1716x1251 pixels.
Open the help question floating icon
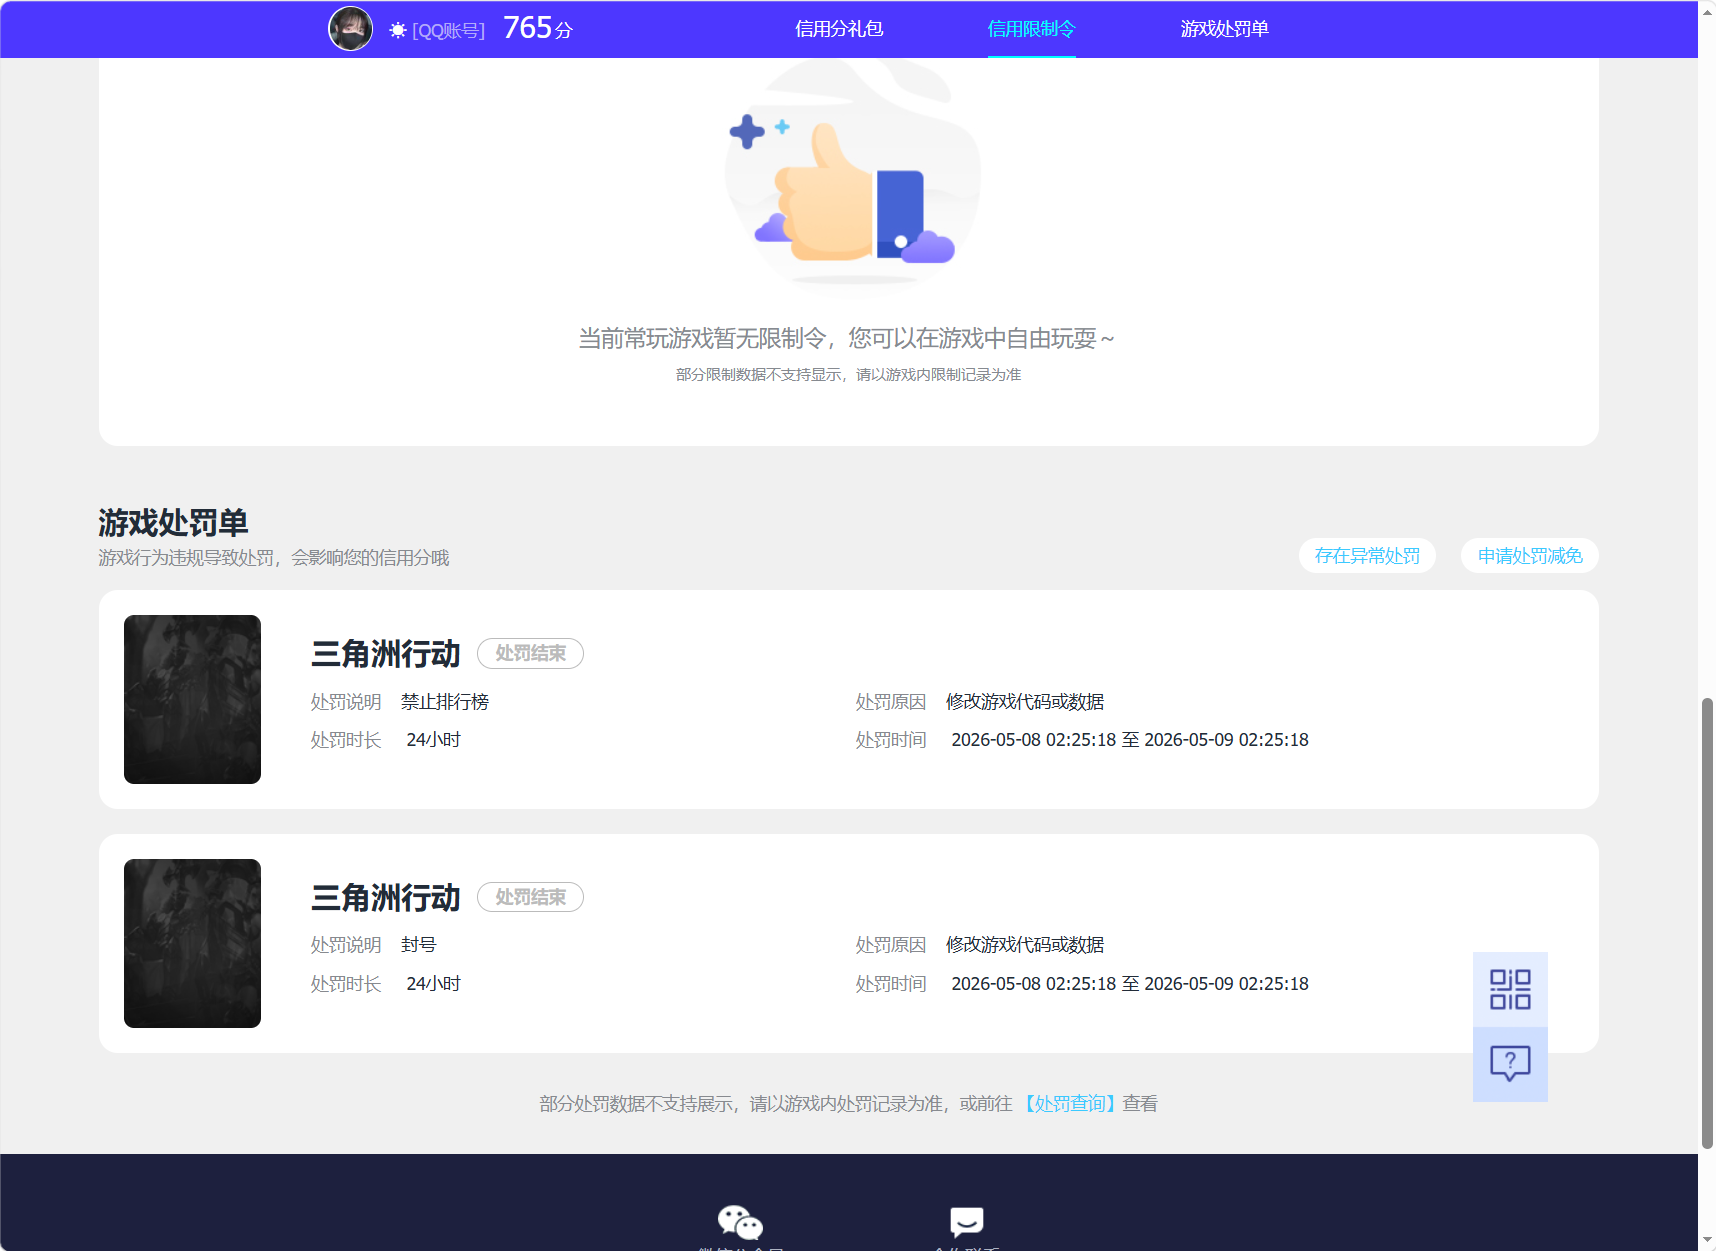point(1510,1064)
